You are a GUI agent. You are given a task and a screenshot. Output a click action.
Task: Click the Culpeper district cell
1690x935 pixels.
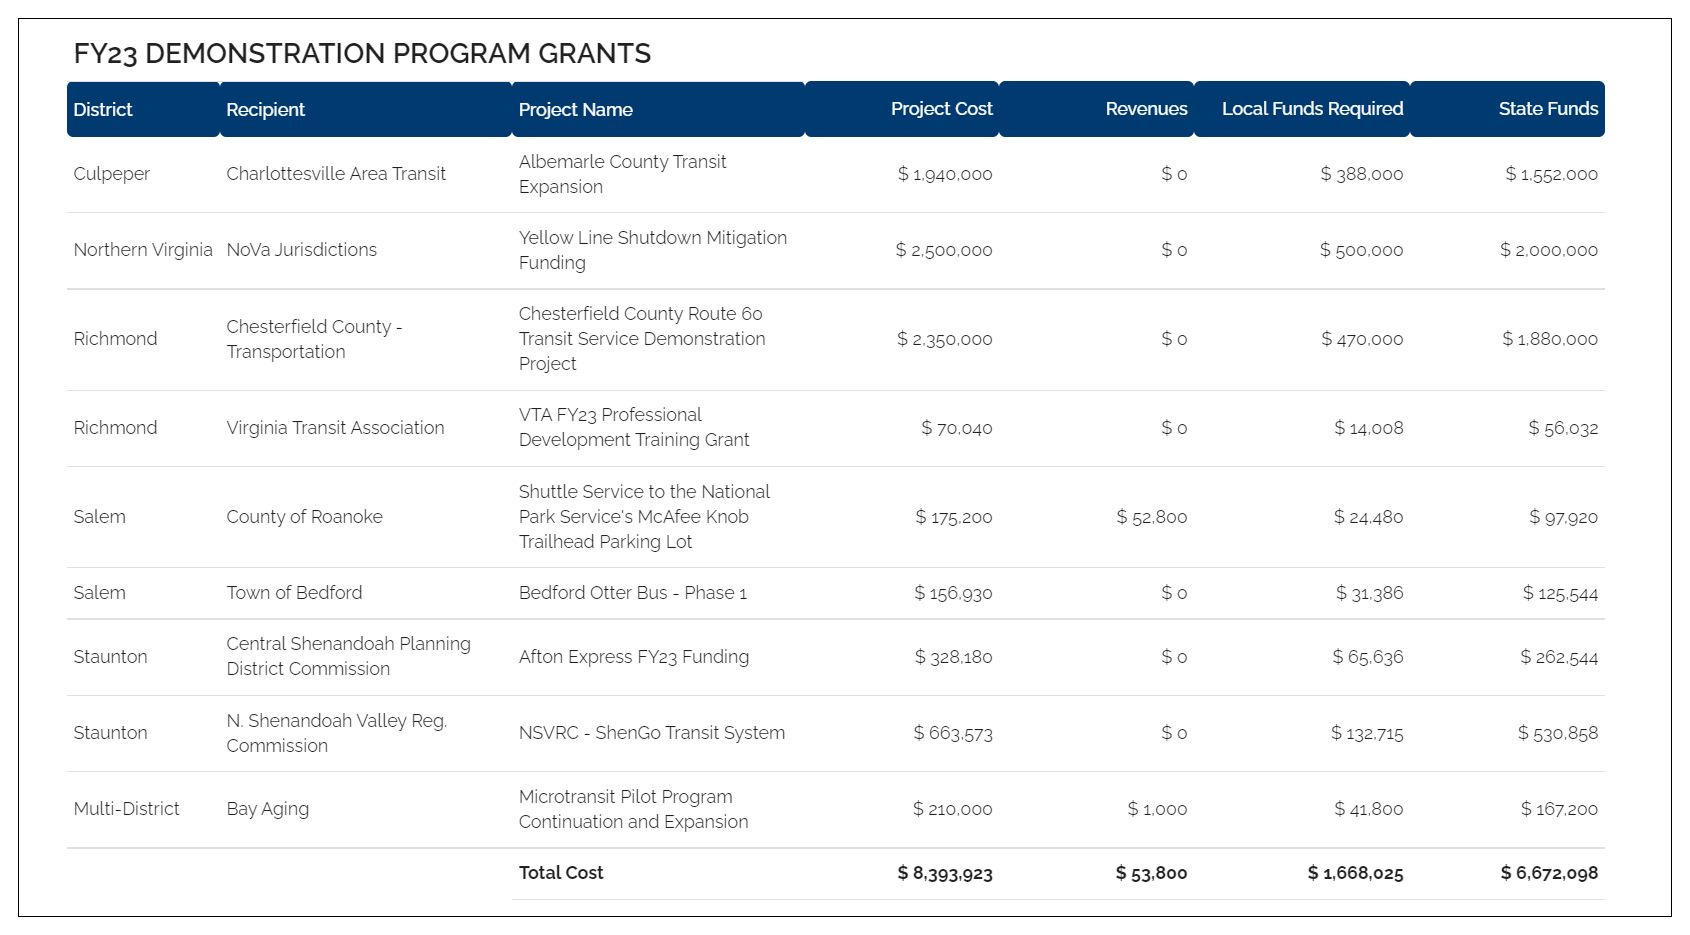pos(111,174)
